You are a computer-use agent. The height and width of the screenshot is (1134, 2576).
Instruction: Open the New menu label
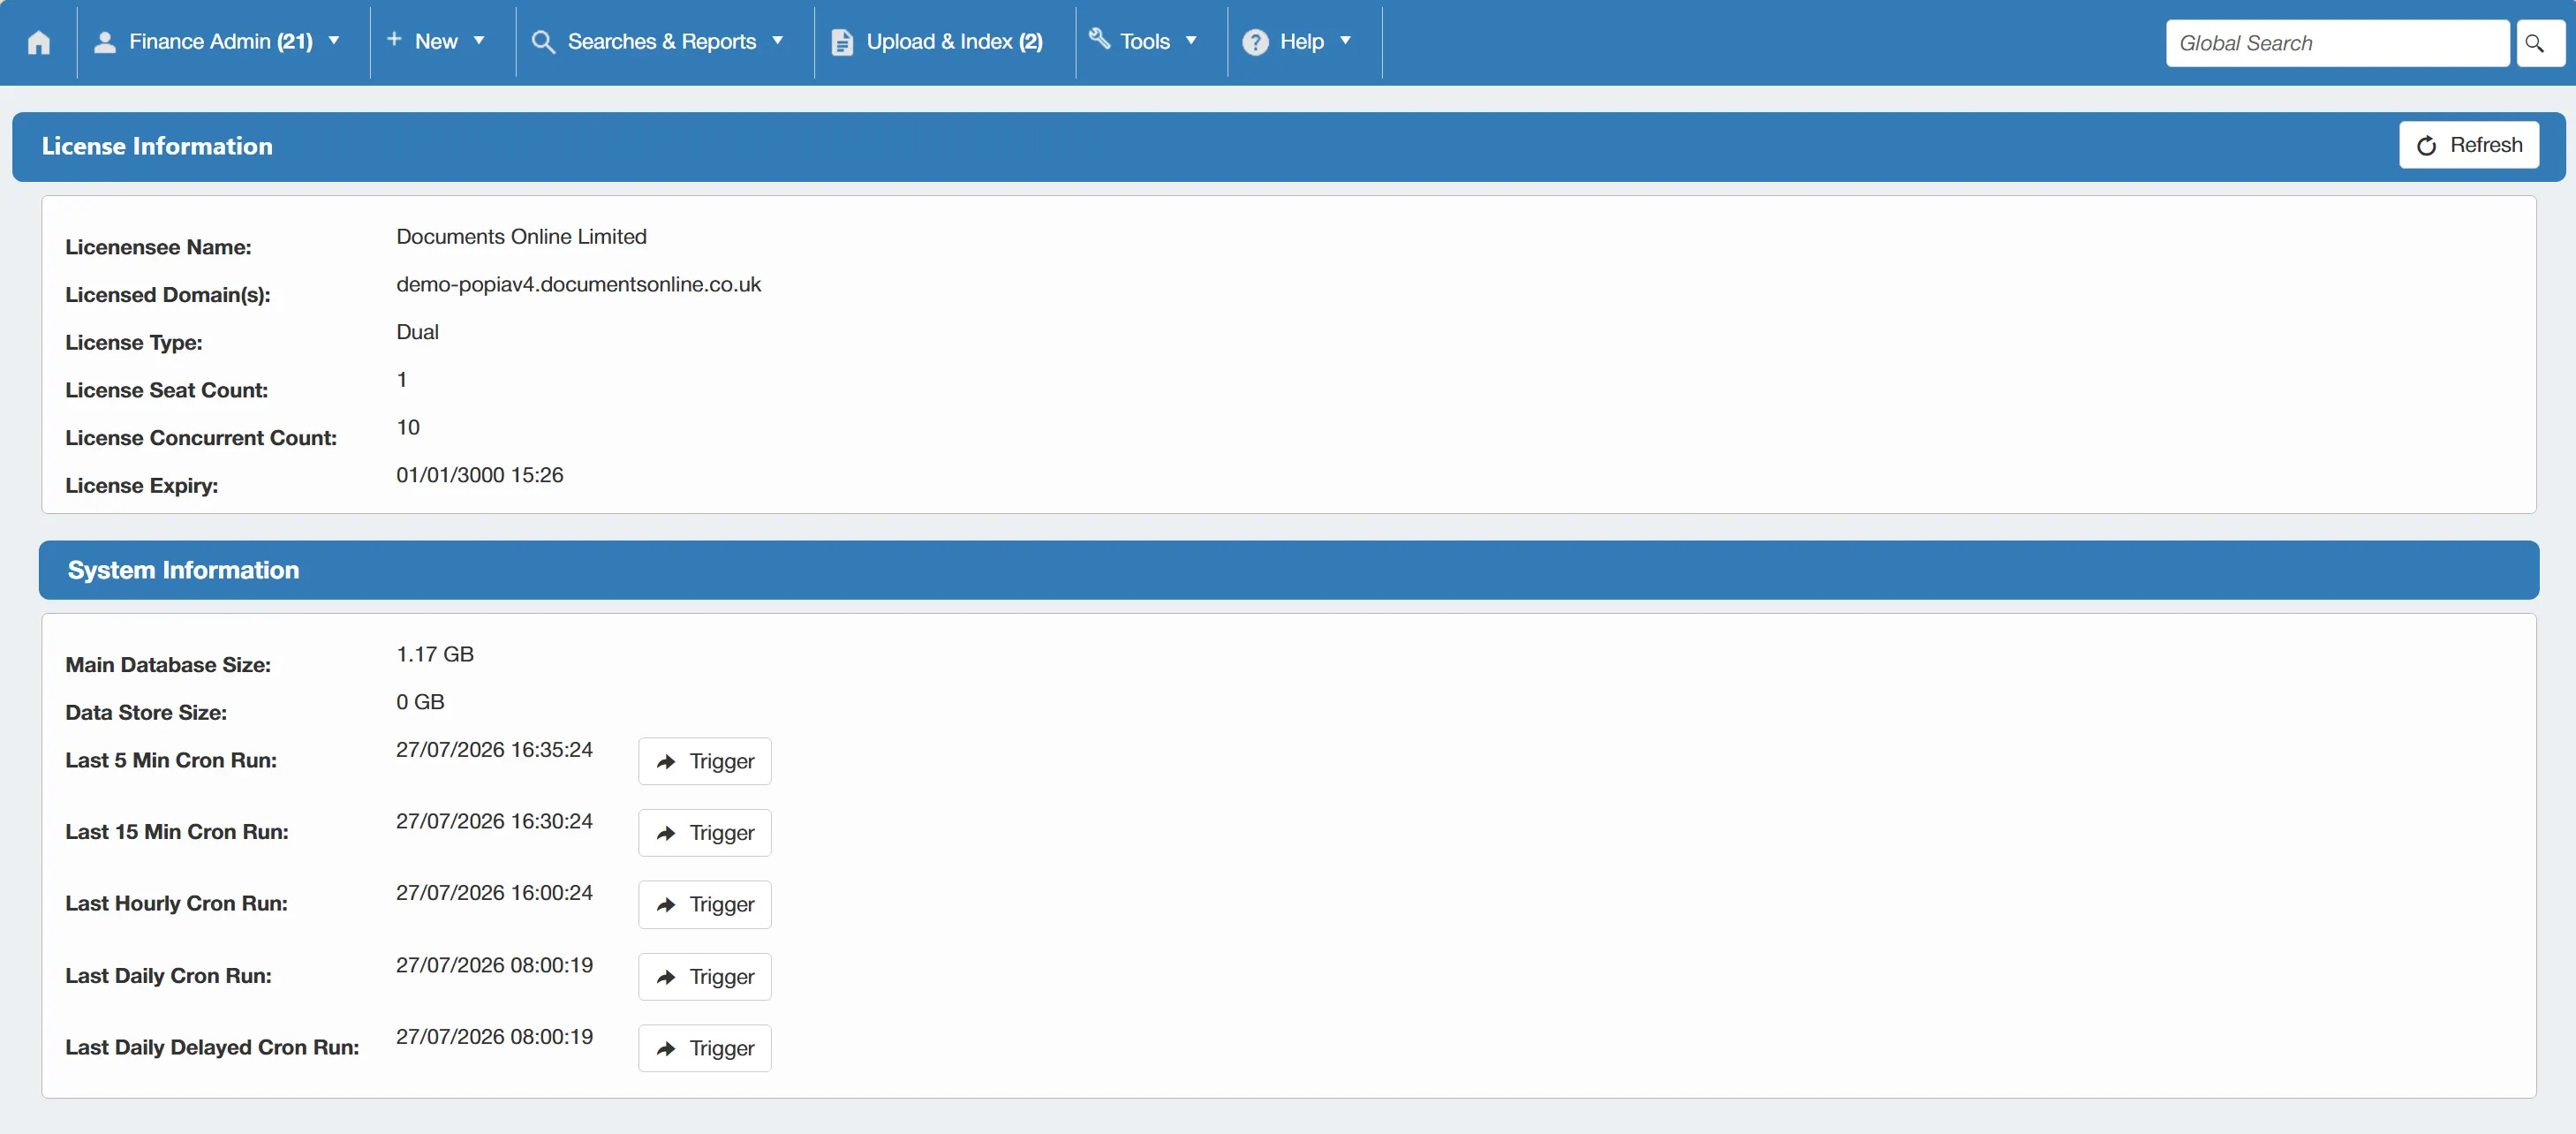click(x=436, y=42)
